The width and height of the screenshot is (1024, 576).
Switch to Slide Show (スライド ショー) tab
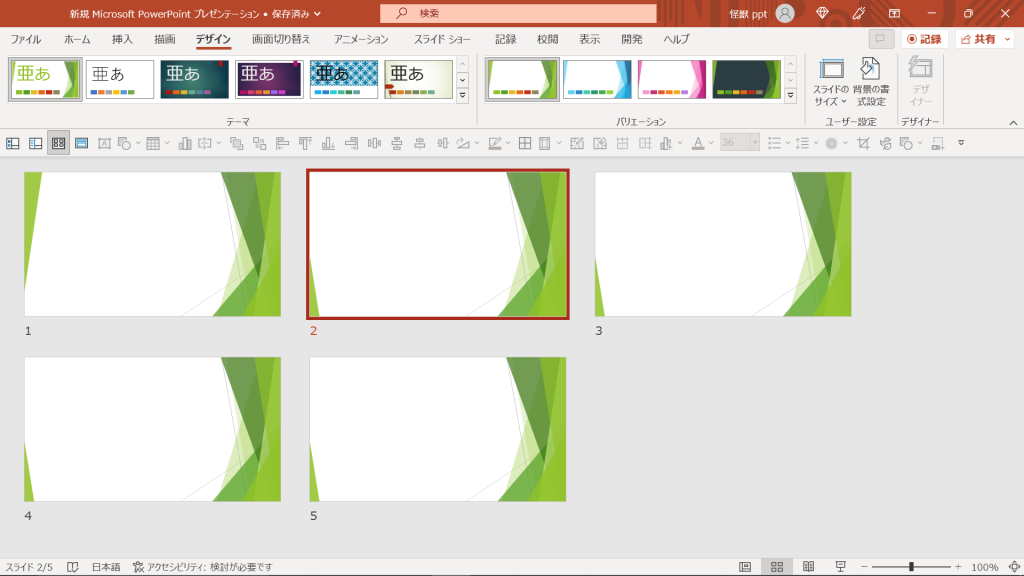(x=441, y=39)
